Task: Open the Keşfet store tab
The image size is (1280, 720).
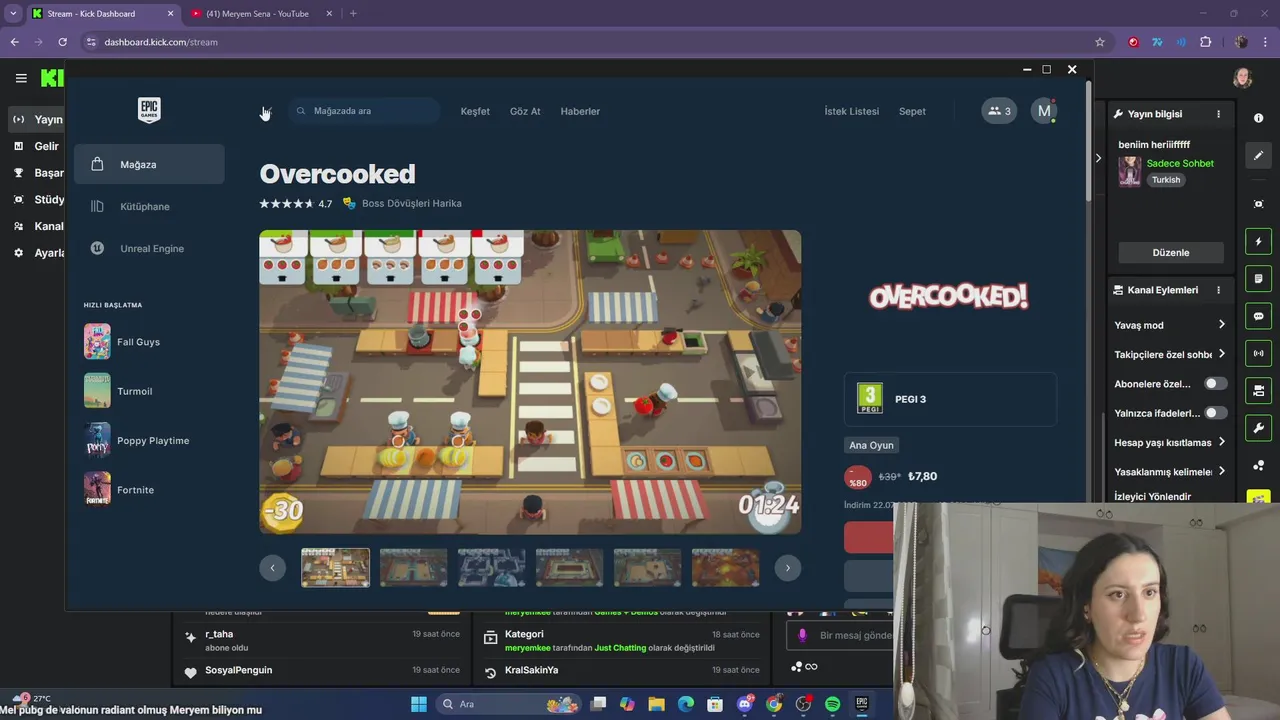Action: (475, 111)
